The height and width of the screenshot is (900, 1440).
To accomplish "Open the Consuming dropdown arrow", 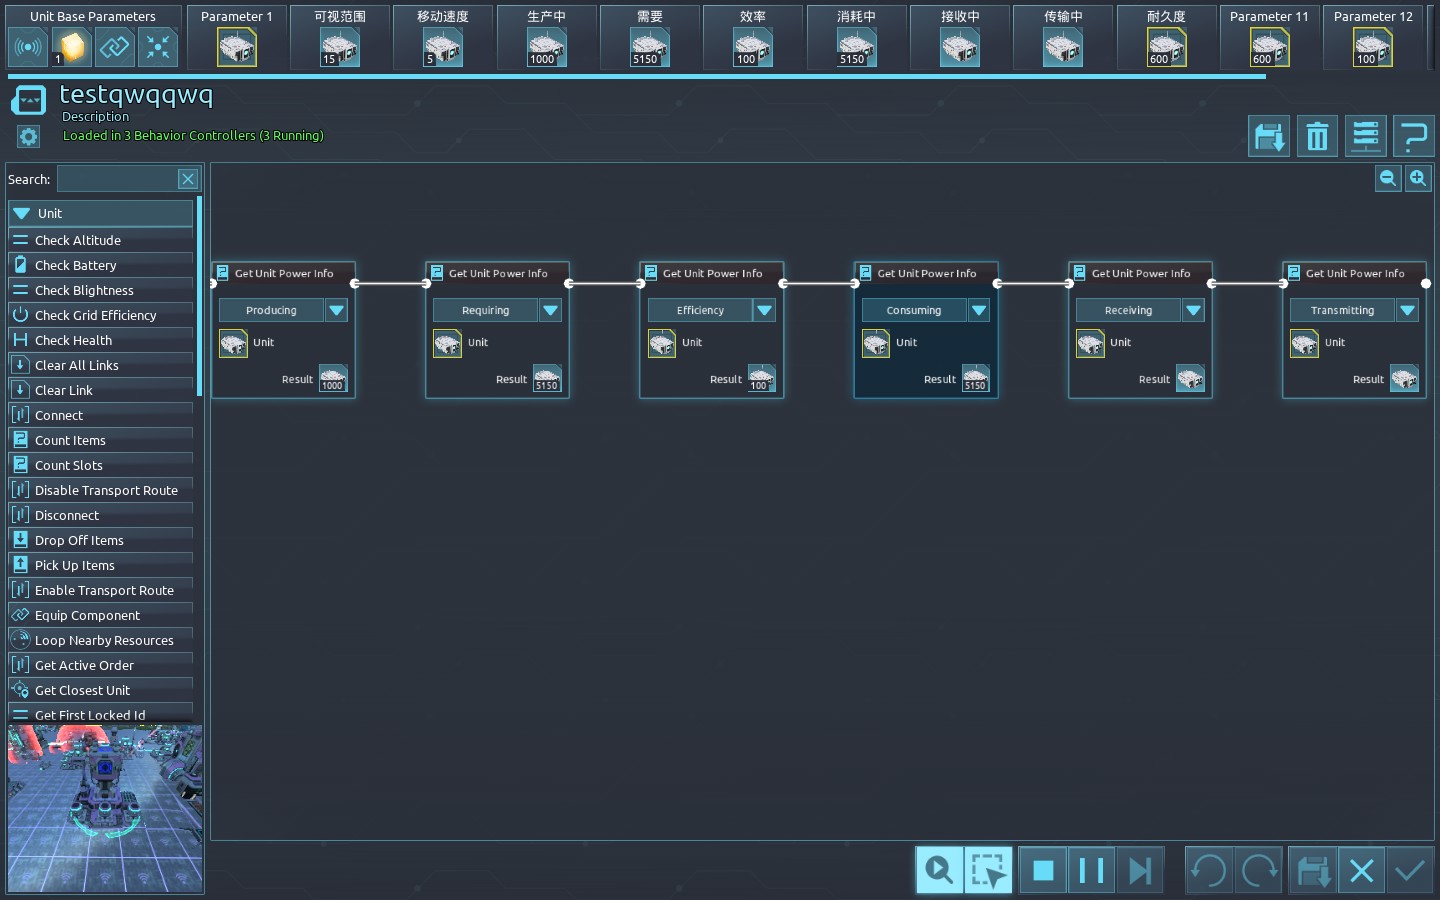I will [x=979, y=310].
